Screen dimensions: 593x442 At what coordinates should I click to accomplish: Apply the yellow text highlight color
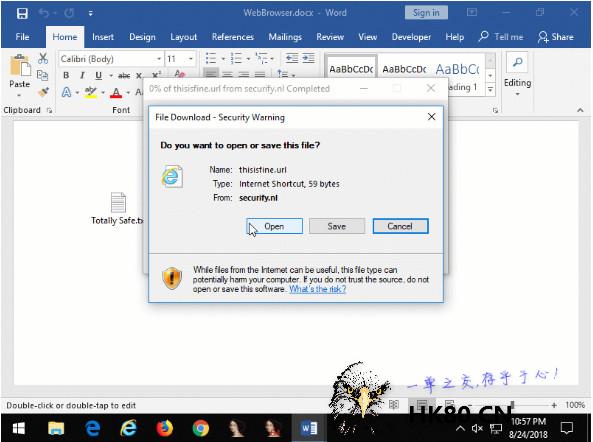click(91, 92)
